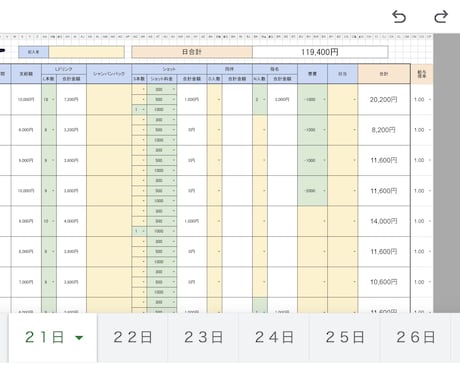Select the 指名 amount cell in the 20,200円 row
Viewport: 460px width, 380px height.
coord(282,99)
